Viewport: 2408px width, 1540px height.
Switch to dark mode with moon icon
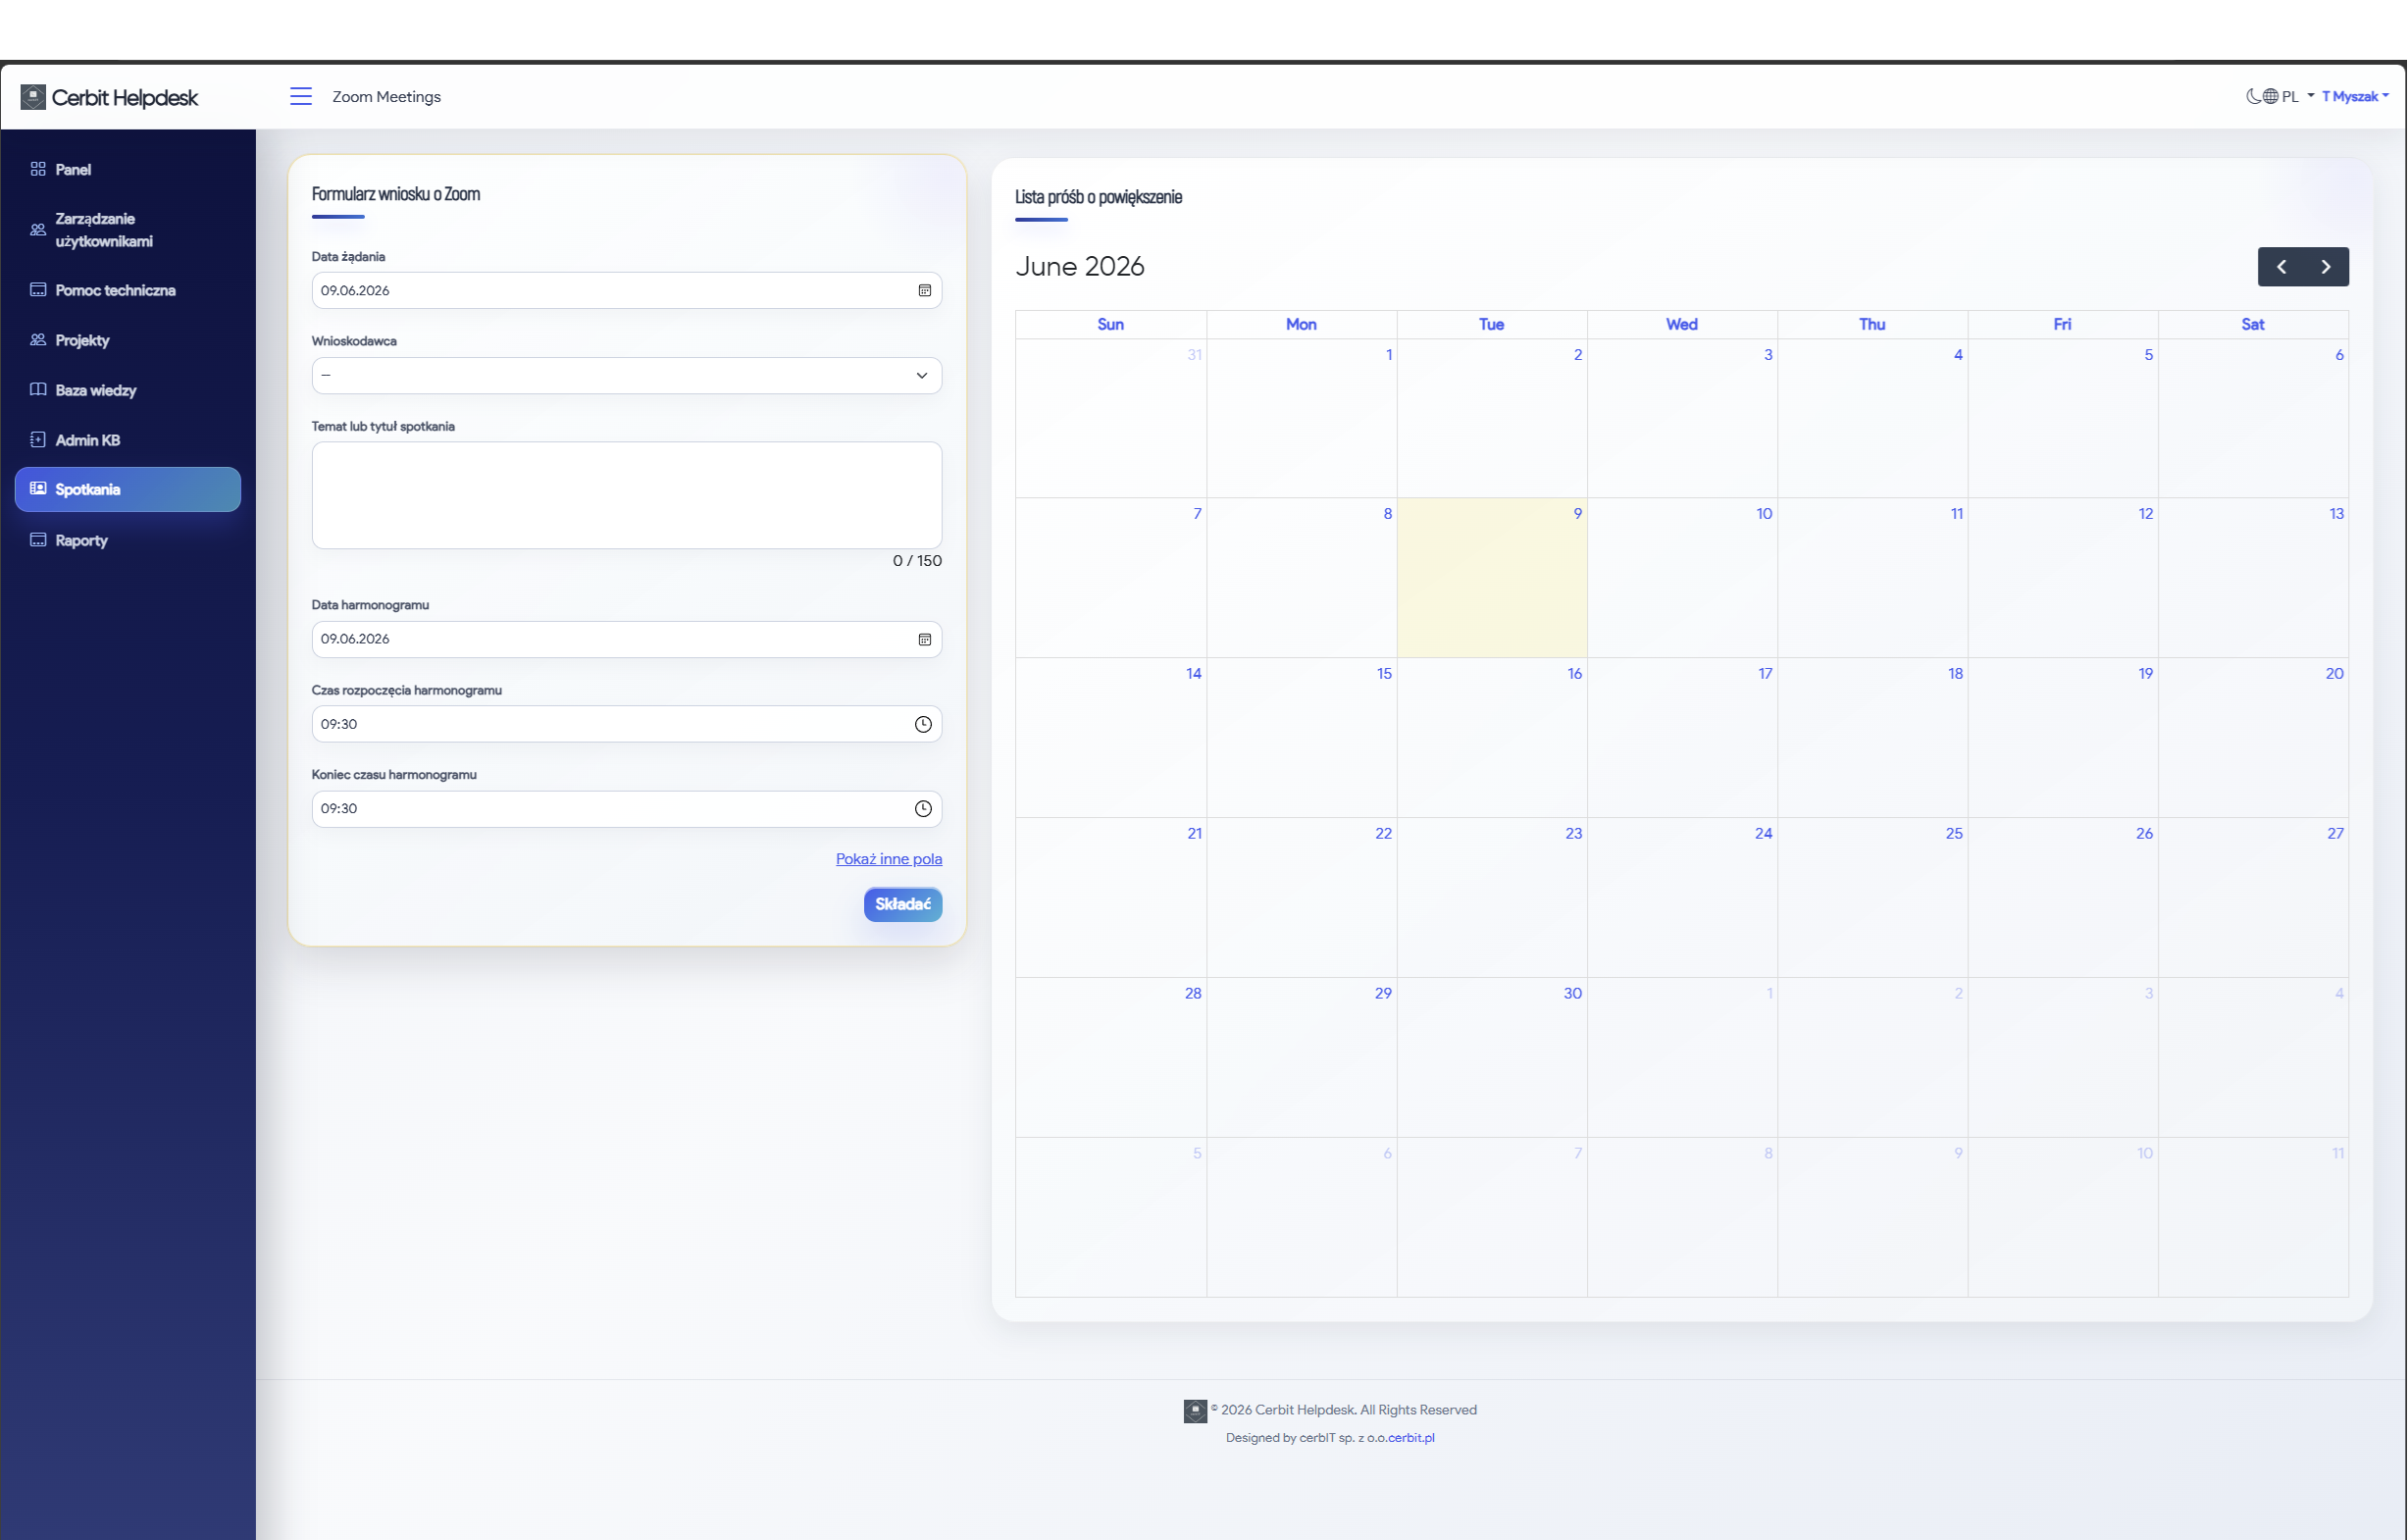[2253, 96]
